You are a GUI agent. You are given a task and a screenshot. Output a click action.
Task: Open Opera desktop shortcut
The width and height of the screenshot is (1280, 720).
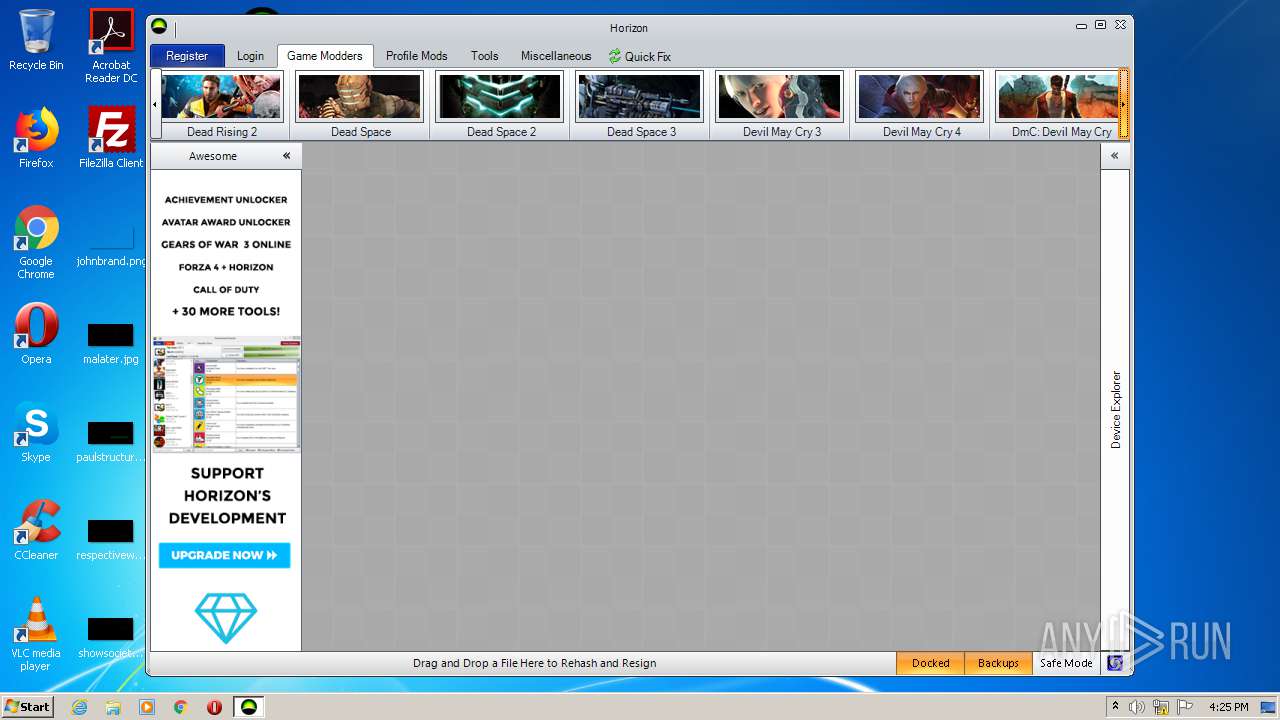click(36, 334)
